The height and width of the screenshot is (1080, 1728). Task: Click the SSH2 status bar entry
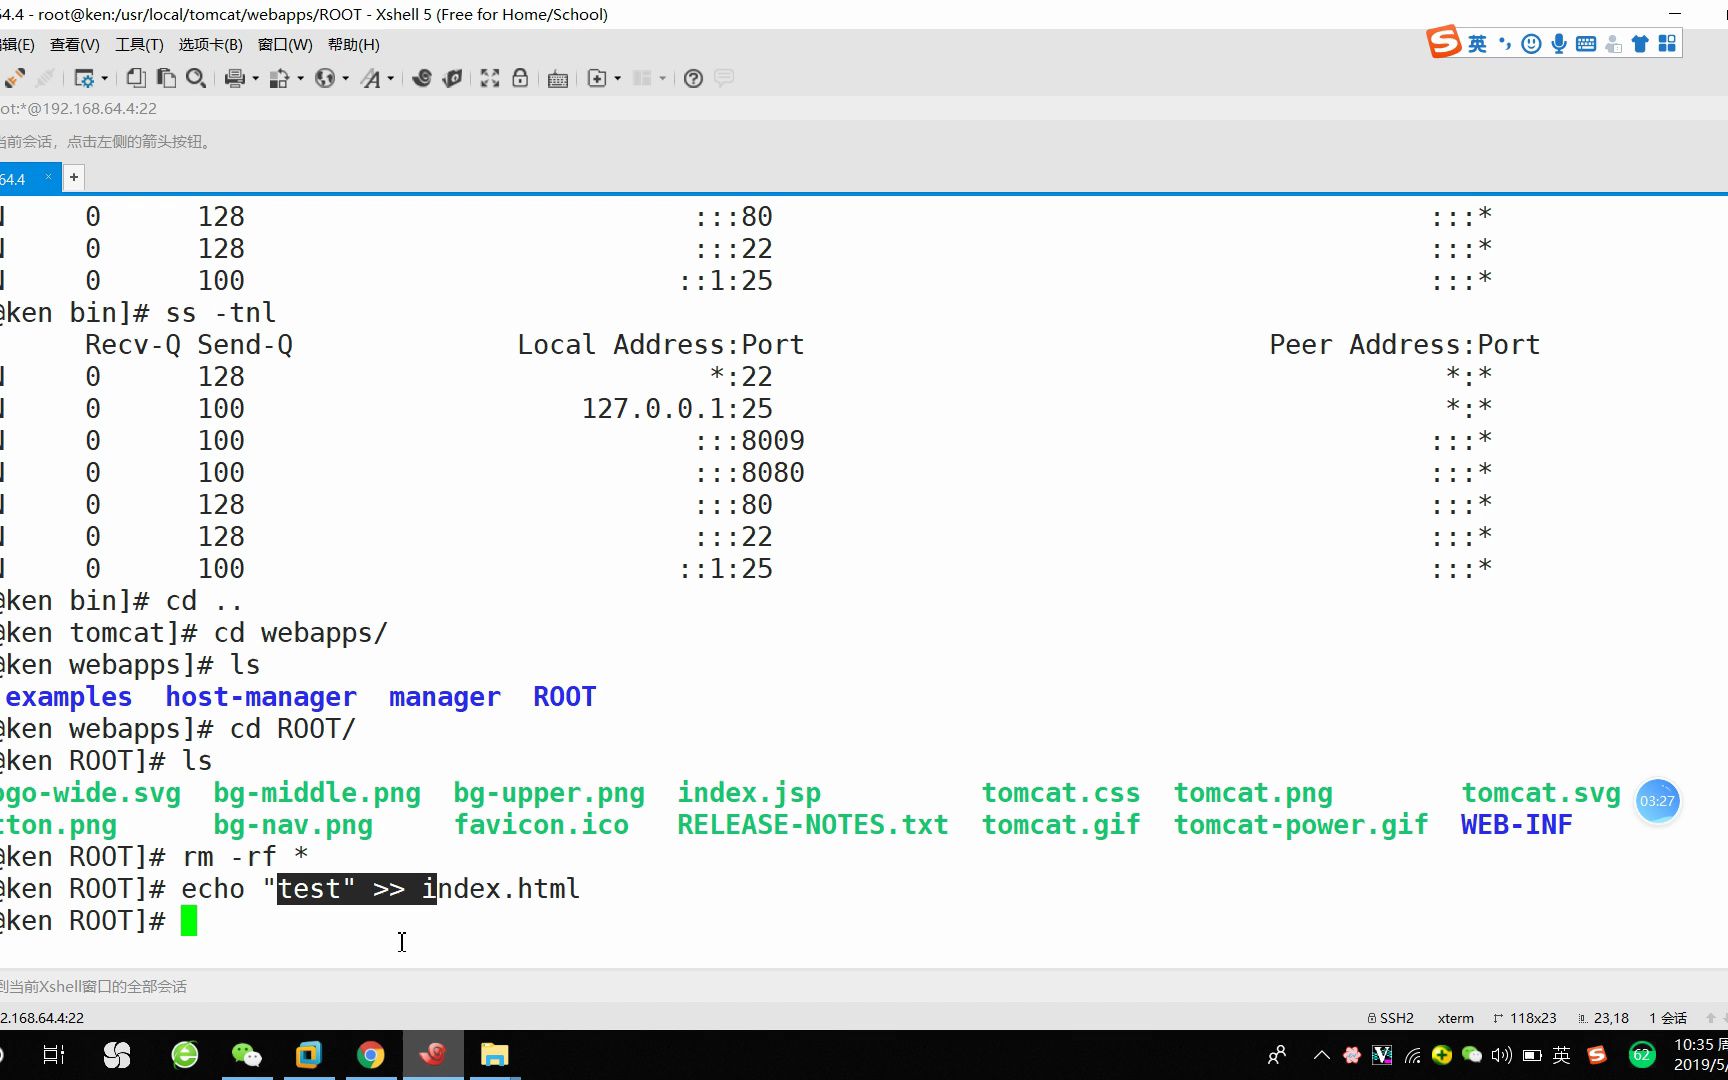(x=1391, y=1018)
